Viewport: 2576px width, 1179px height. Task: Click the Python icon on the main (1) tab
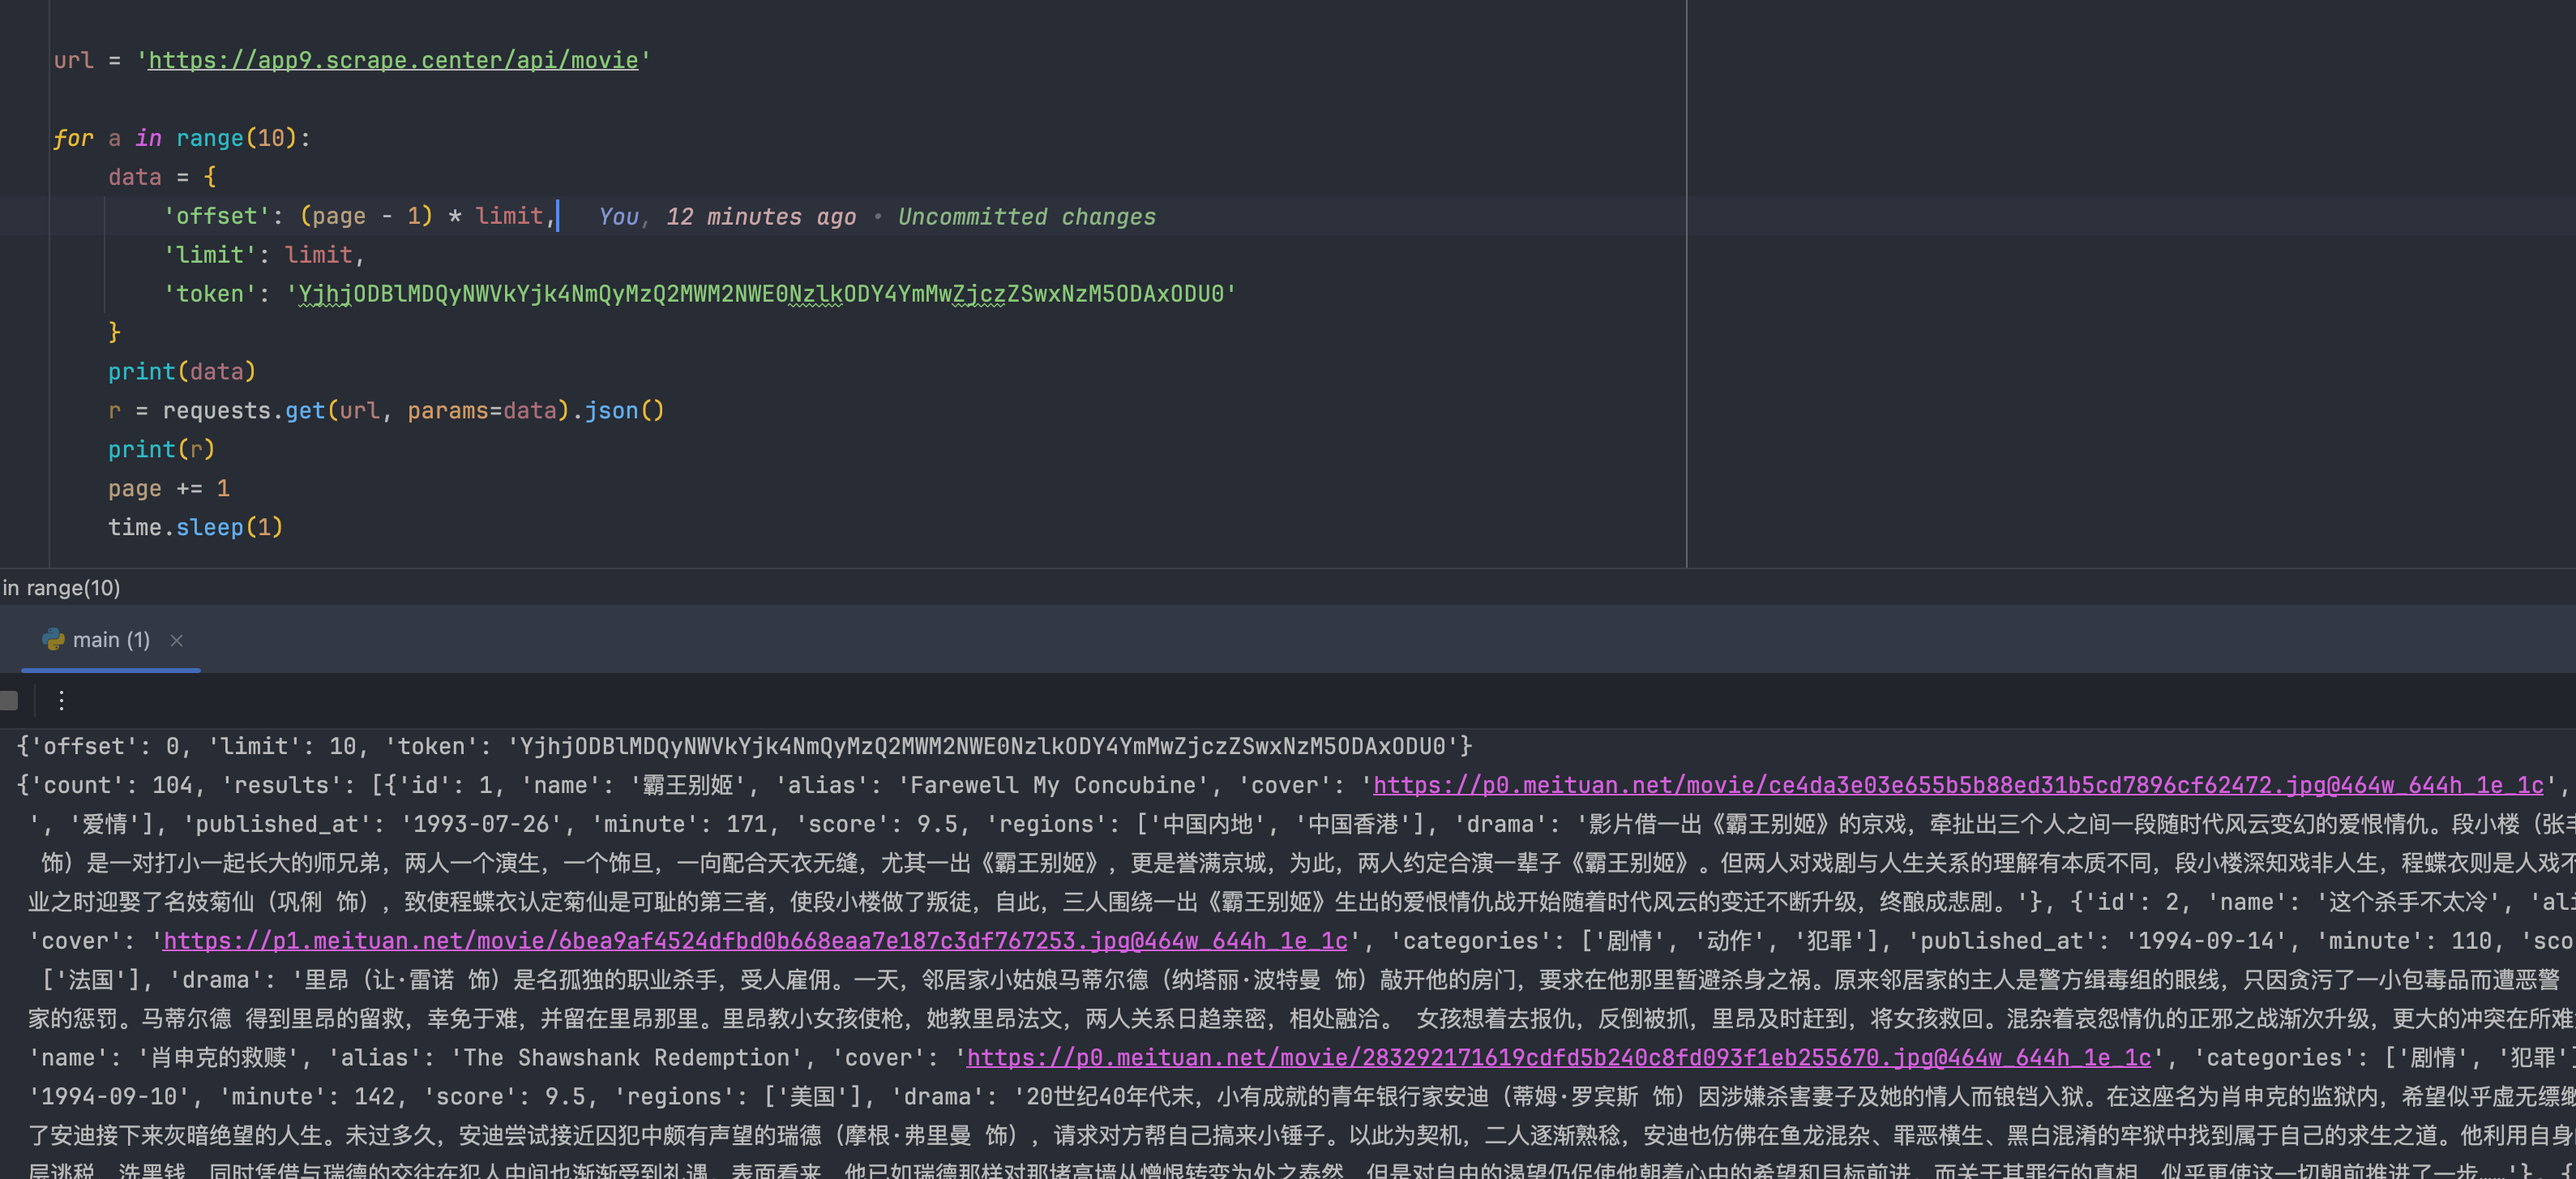[x=53, y=639]
